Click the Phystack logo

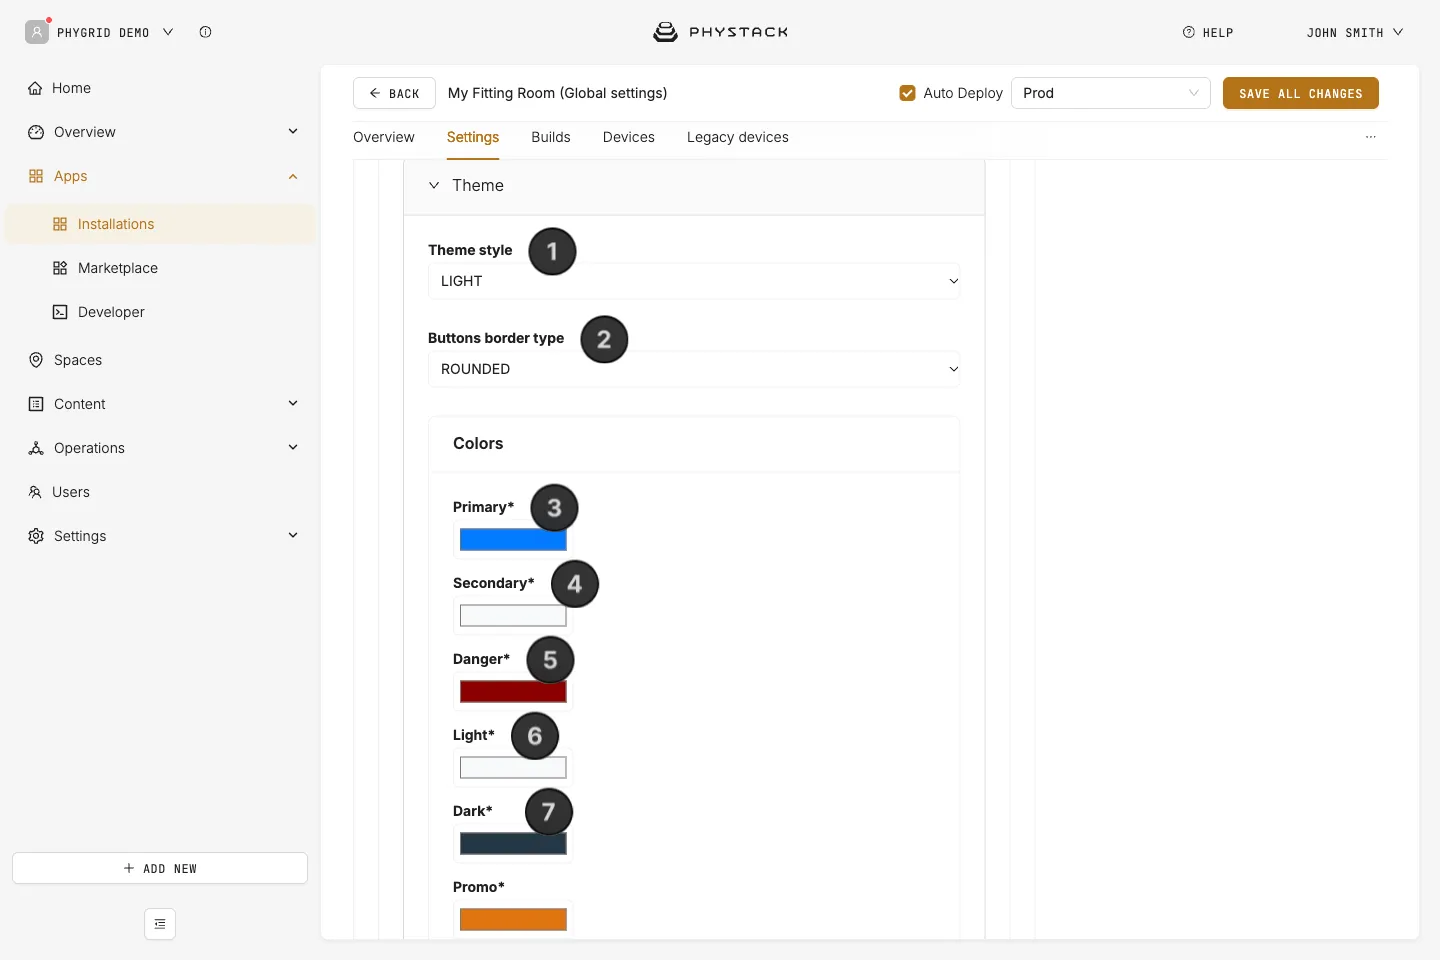click(x=720, y=32)
